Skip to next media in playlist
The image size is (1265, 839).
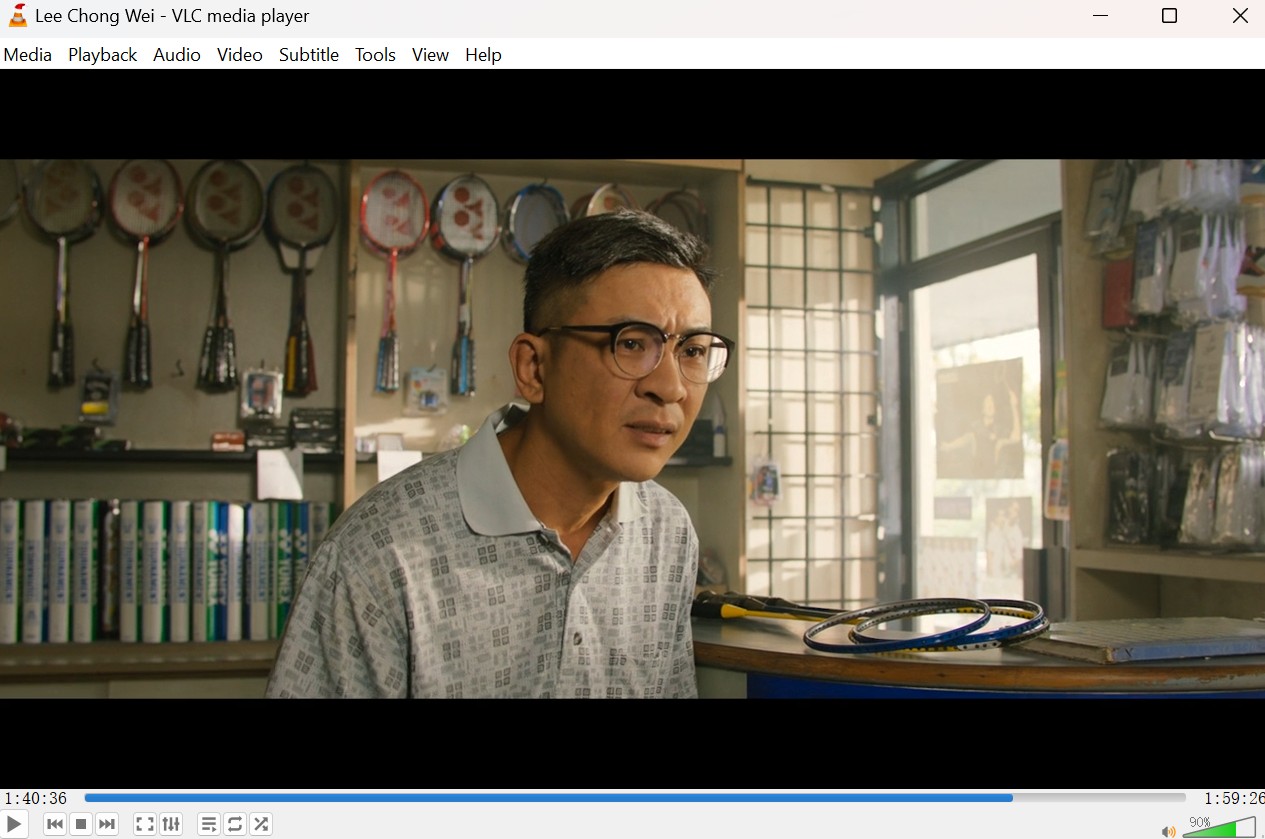(107, 824)
